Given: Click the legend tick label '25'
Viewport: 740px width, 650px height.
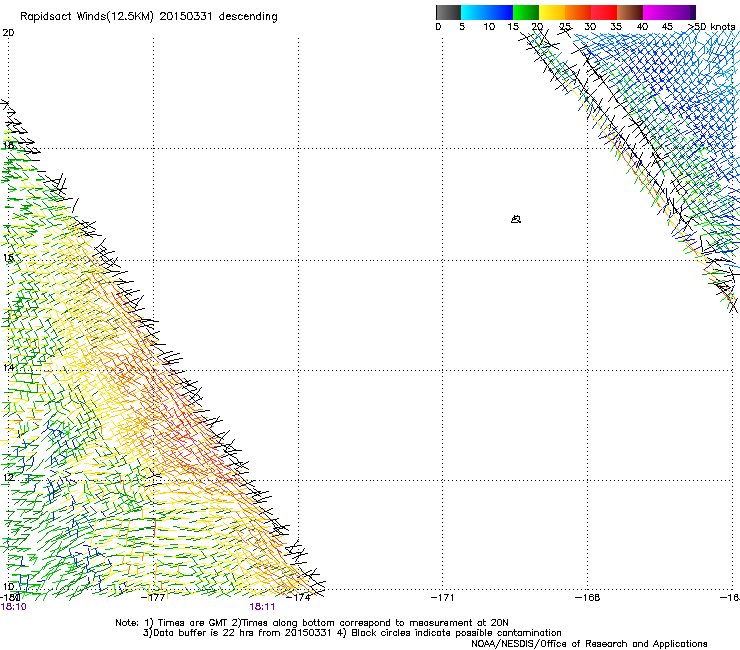Looking at the screenshot, I should click(x=565, y=26).
